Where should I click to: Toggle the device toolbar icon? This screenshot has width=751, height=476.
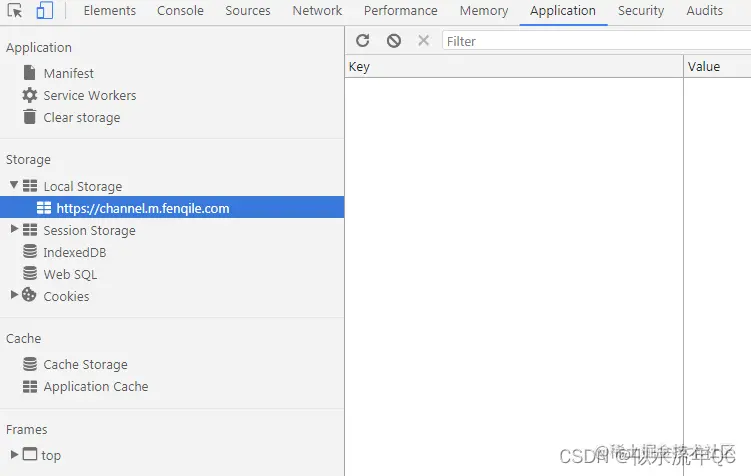pyautogui.click(x=45, y=11)
